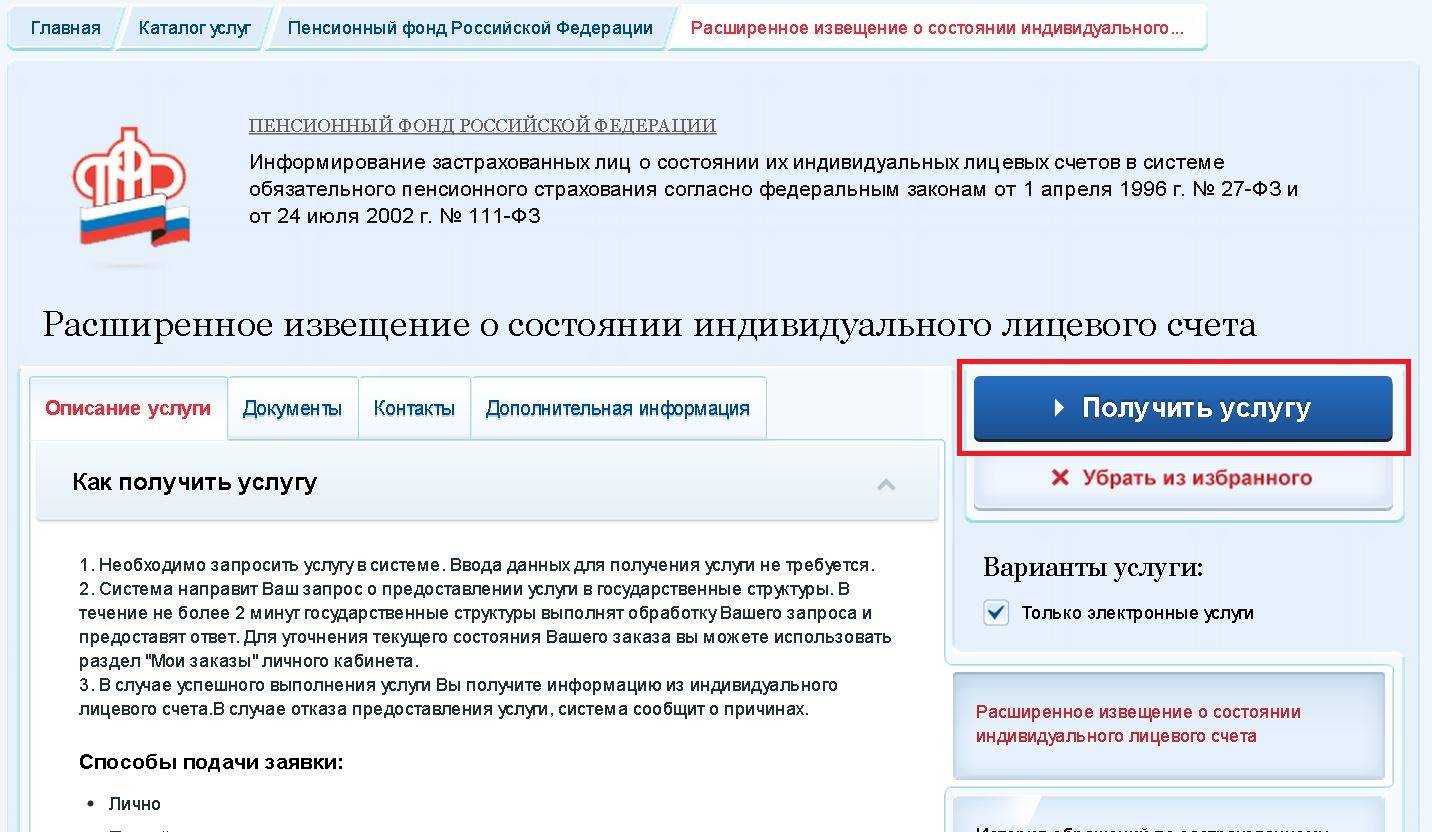Toggle the 'Только электронные услуги' checkbox
Viewport: 1432px width, 832px height.
[x=996, y=613]
